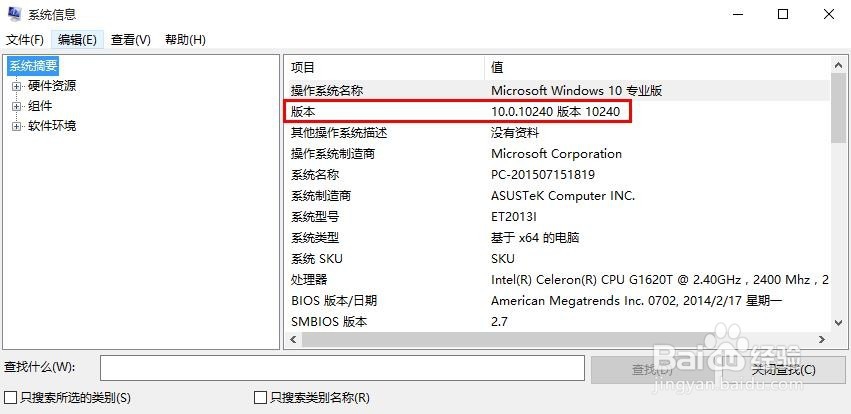The image size is (851, 414).
Task: Expand the 组件 tree node
Action: point(16,106)
